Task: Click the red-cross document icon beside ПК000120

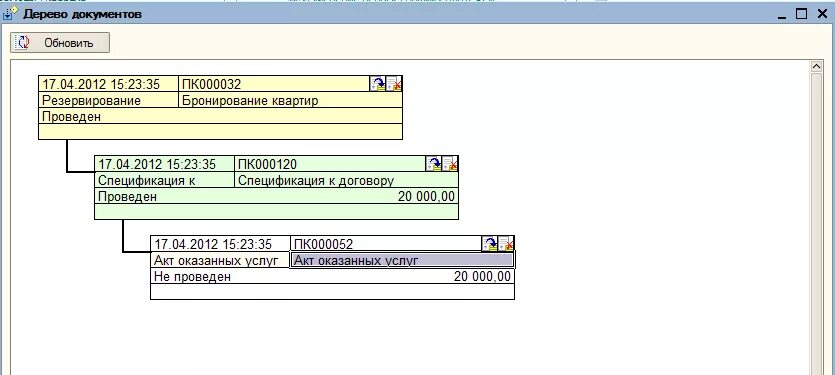Action: [x=451, y=164]
